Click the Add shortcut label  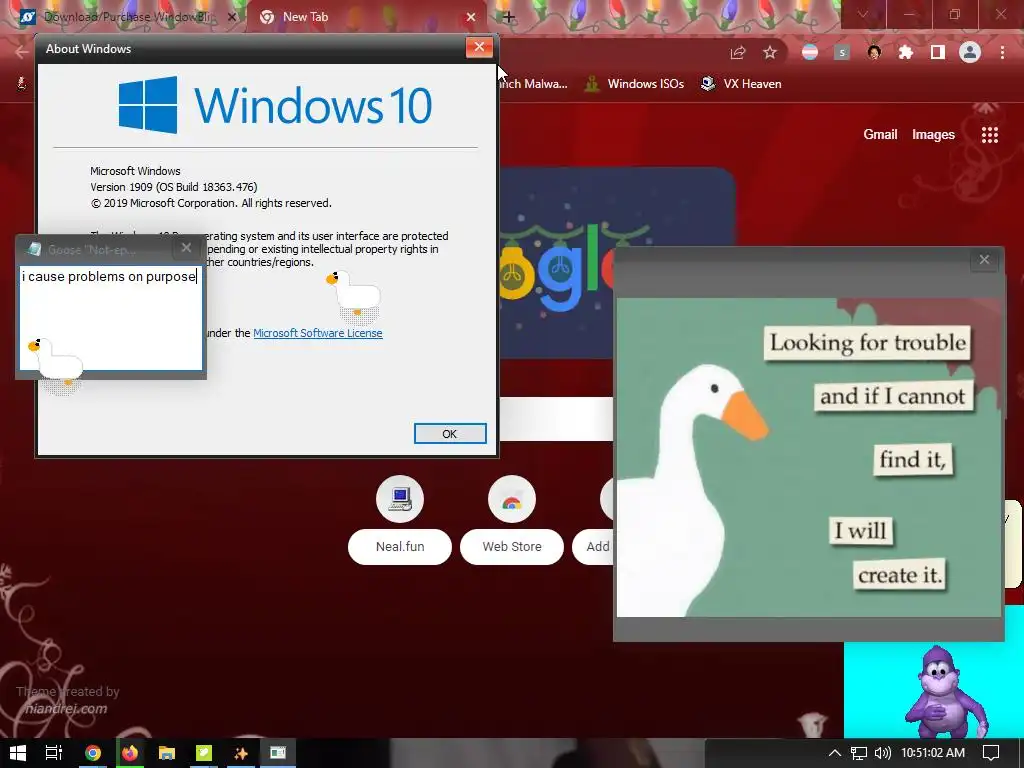[x=593, y=547]
